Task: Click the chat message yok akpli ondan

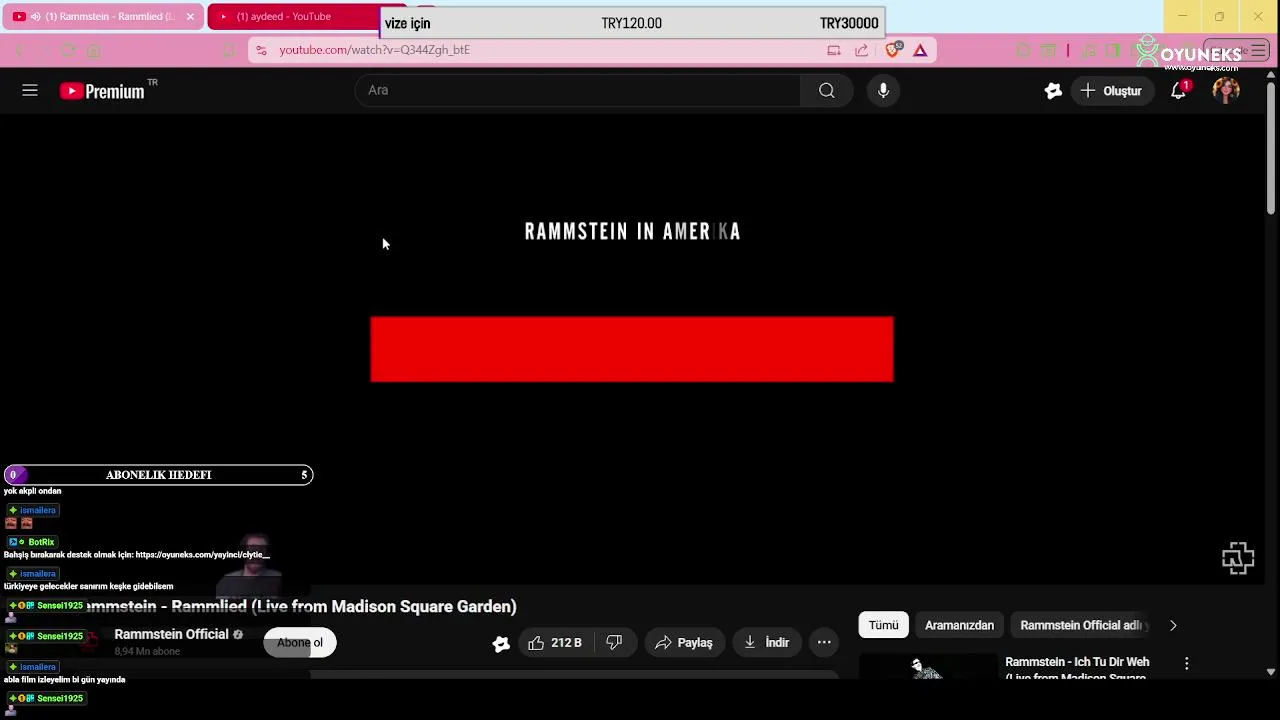Action: [32, 491]
